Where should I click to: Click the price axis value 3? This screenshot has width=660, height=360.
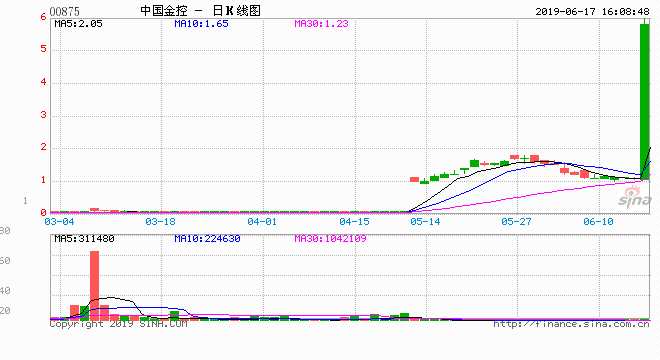point(43,115)
